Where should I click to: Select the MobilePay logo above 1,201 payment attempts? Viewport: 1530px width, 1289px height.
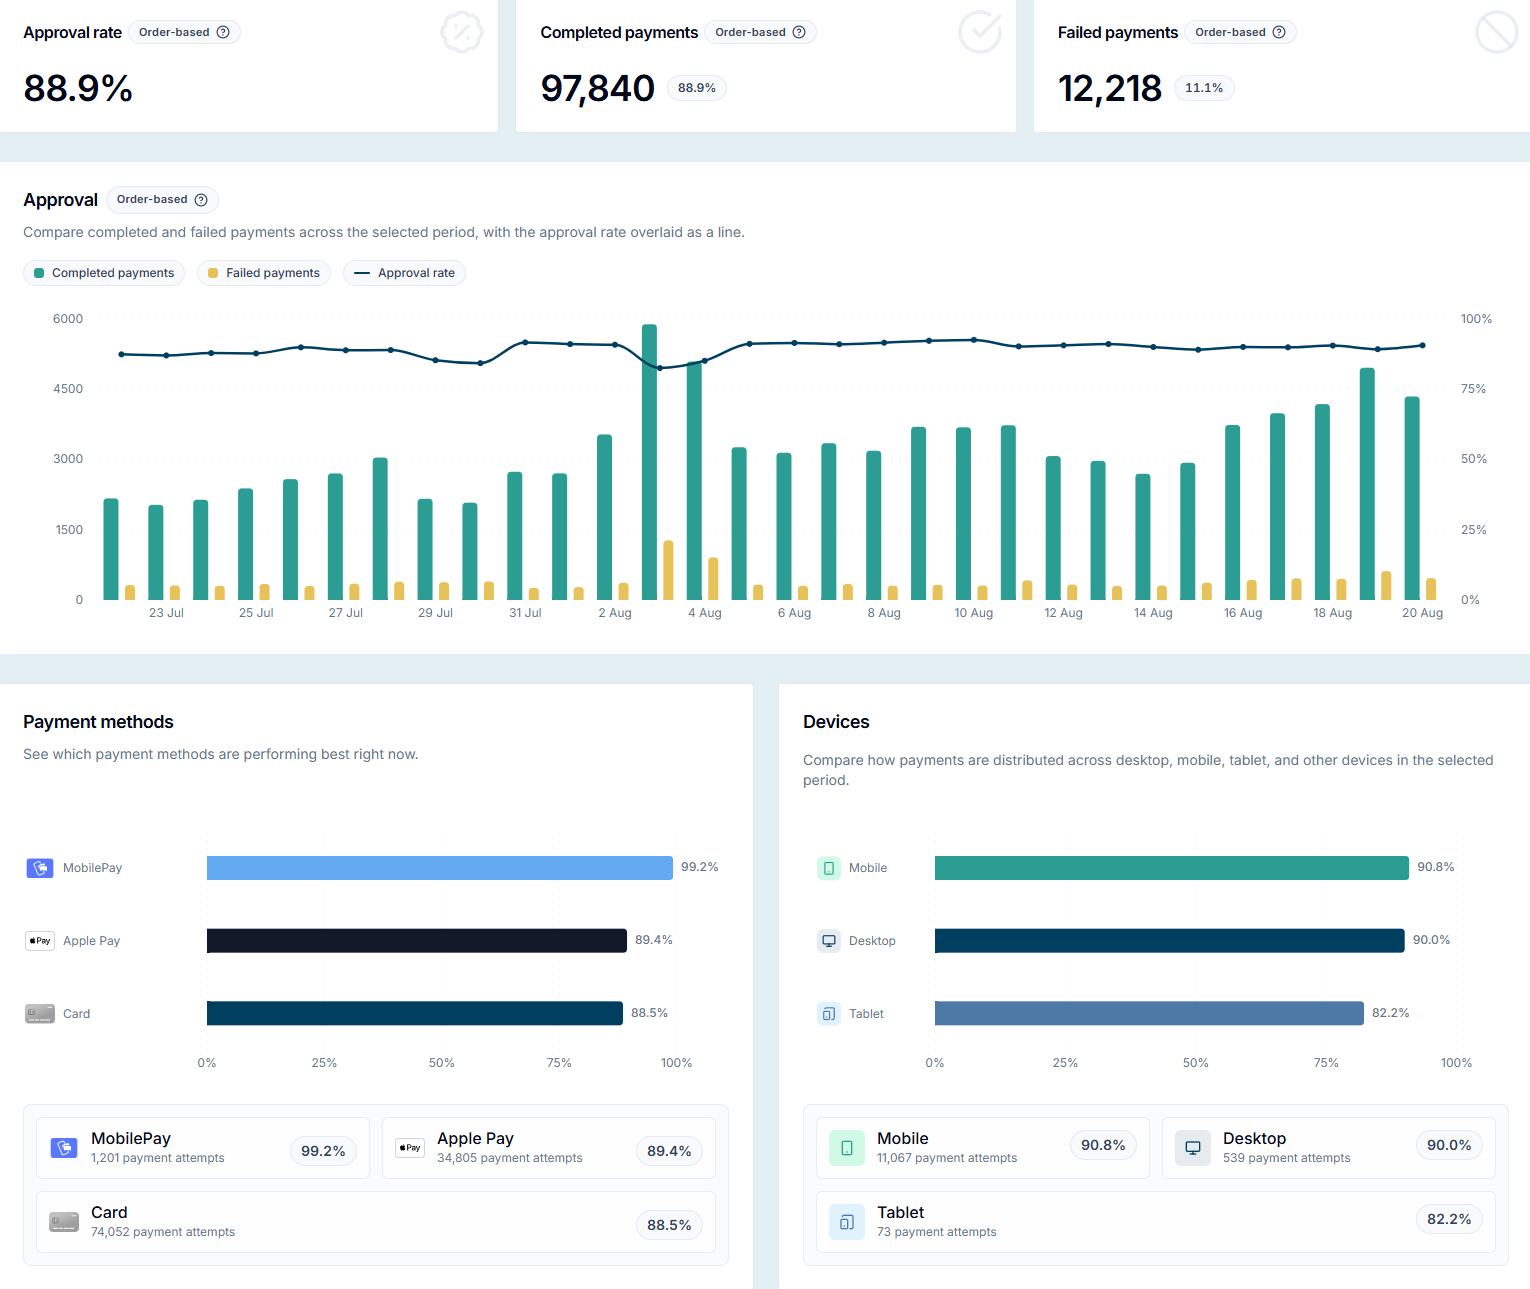coord(64,1148)
